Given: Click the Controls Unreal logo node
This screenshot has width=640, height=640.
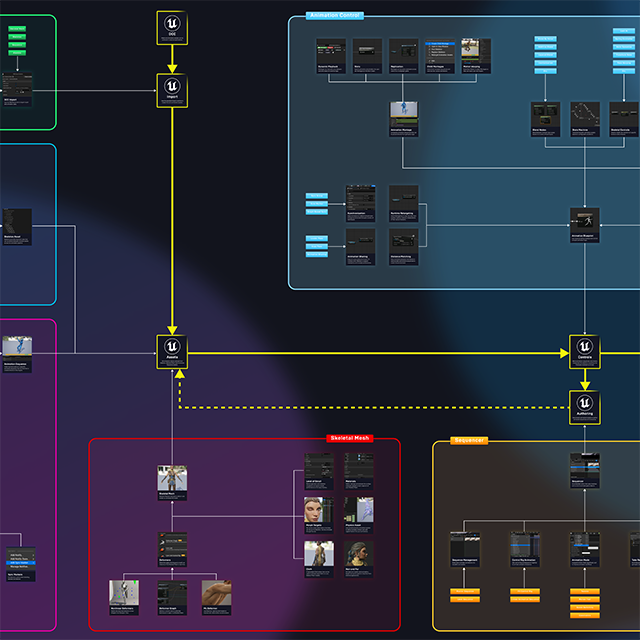Looking at the screenshot, I should click(585, 352).
